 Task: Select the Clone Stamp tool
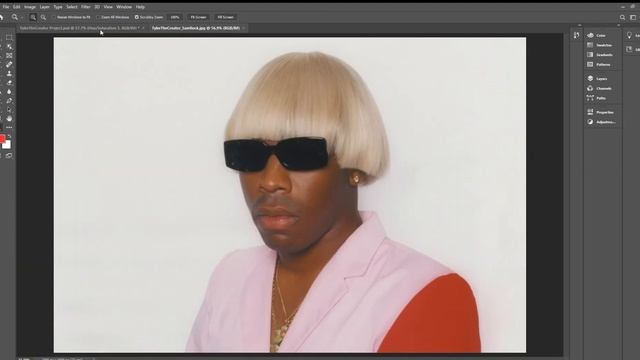point(9,73)
